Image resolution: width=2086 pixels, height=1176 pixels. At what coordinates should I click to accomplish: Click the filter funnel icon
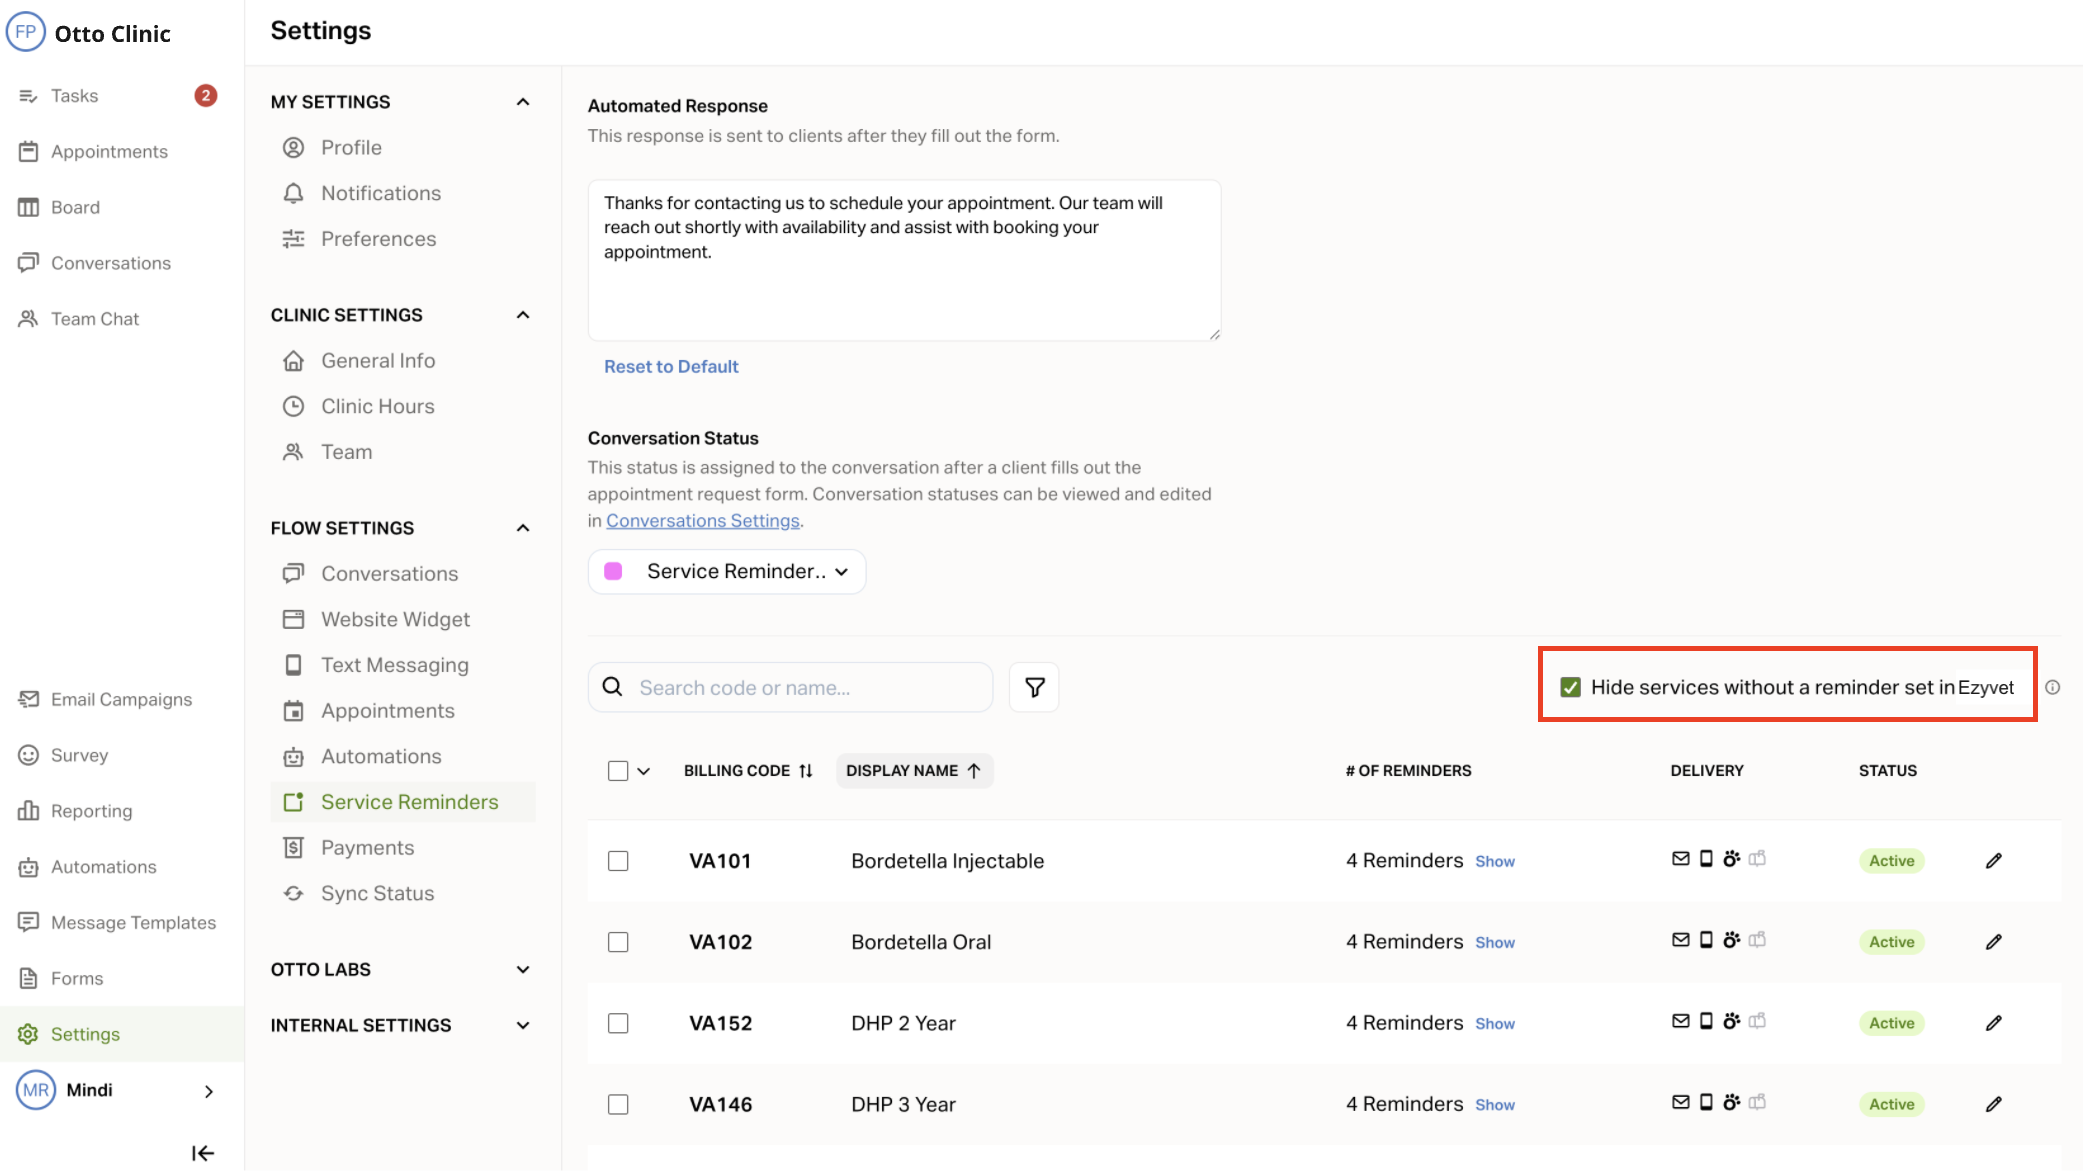tap(1034, 688)
